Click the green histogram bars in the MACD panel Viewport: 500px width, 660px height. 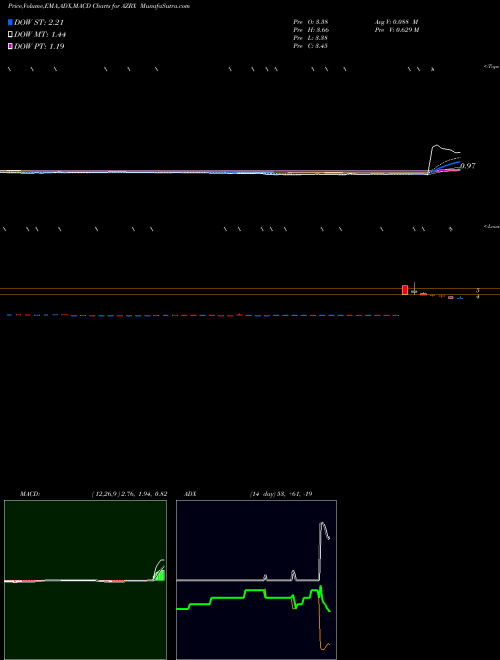(160, 575)
